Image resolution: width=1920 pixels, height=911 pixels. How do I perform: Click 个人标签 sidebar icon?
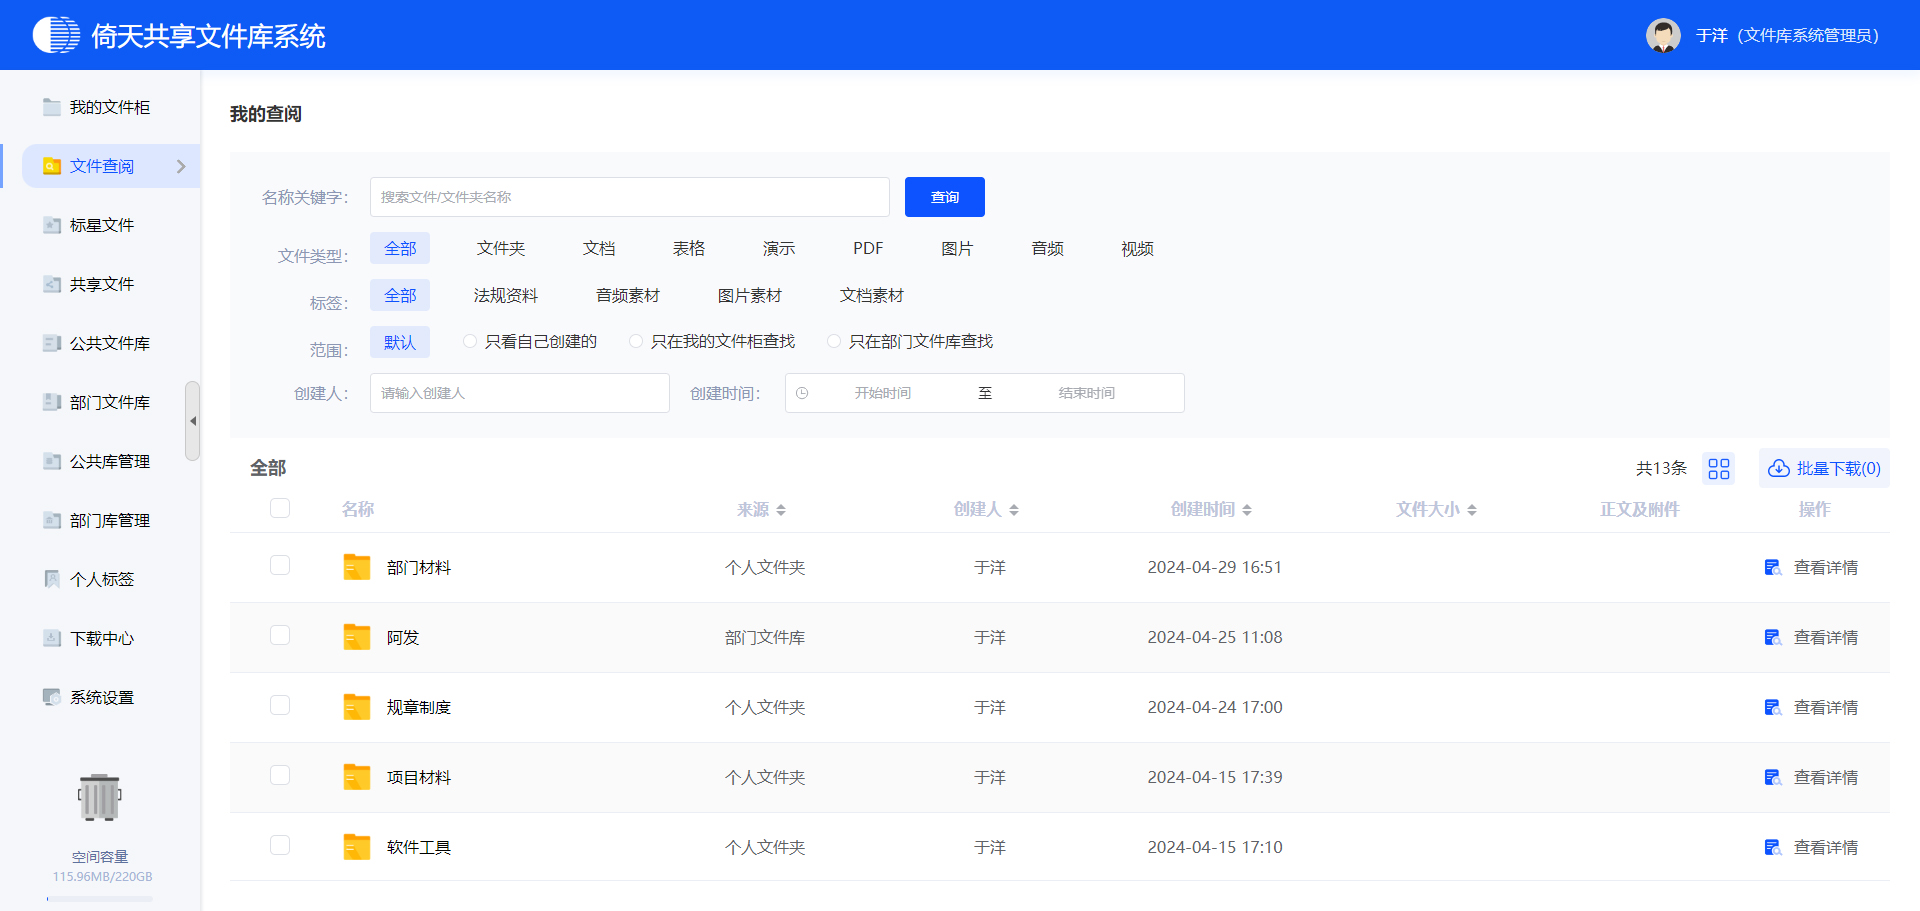pyautogui.click(x=52, y=579)
